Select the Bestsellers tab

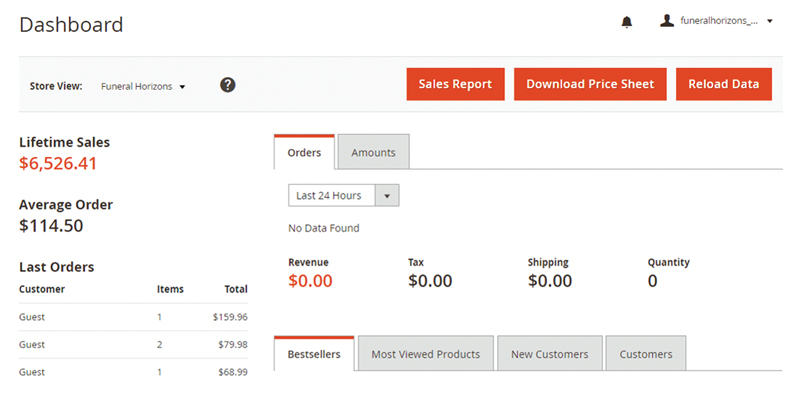click(x=314, y=353)
